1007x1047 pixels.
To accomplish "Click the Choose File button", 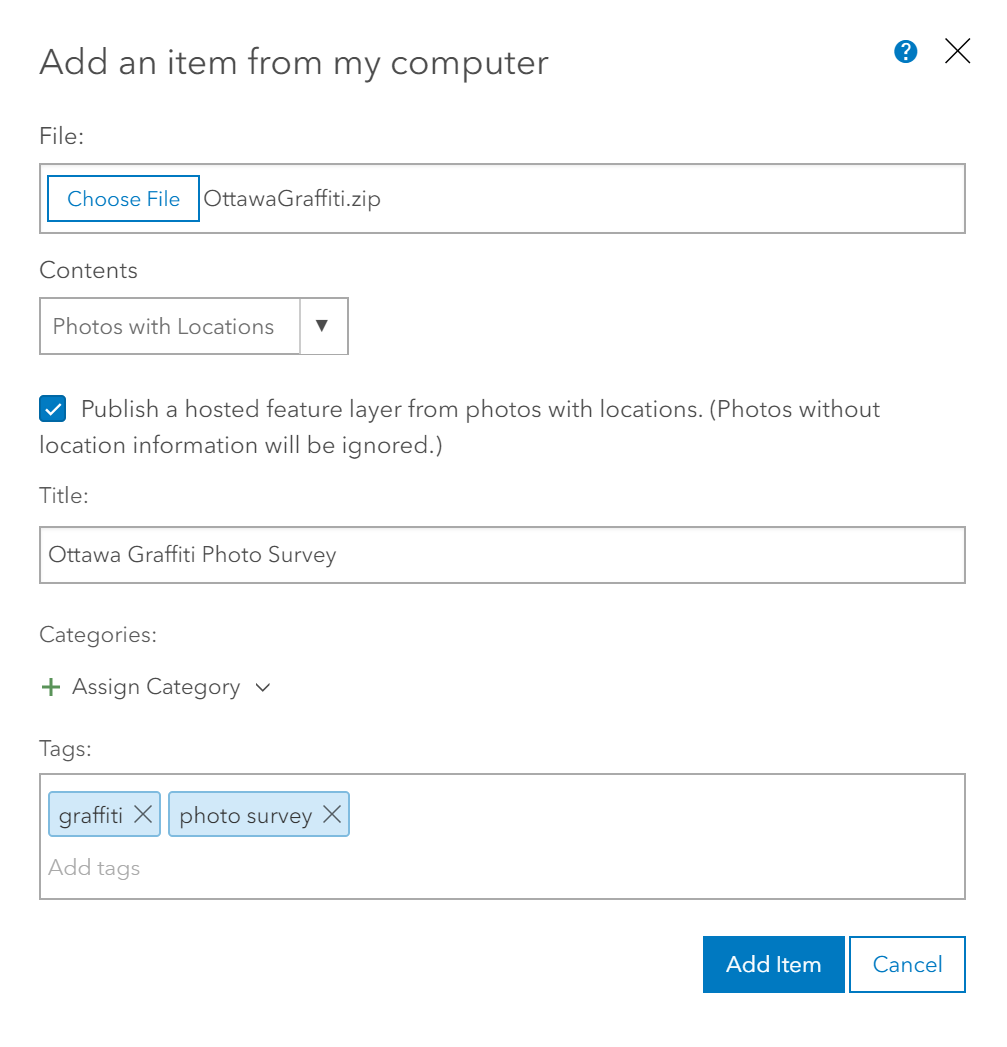I will tap(122, 198).
